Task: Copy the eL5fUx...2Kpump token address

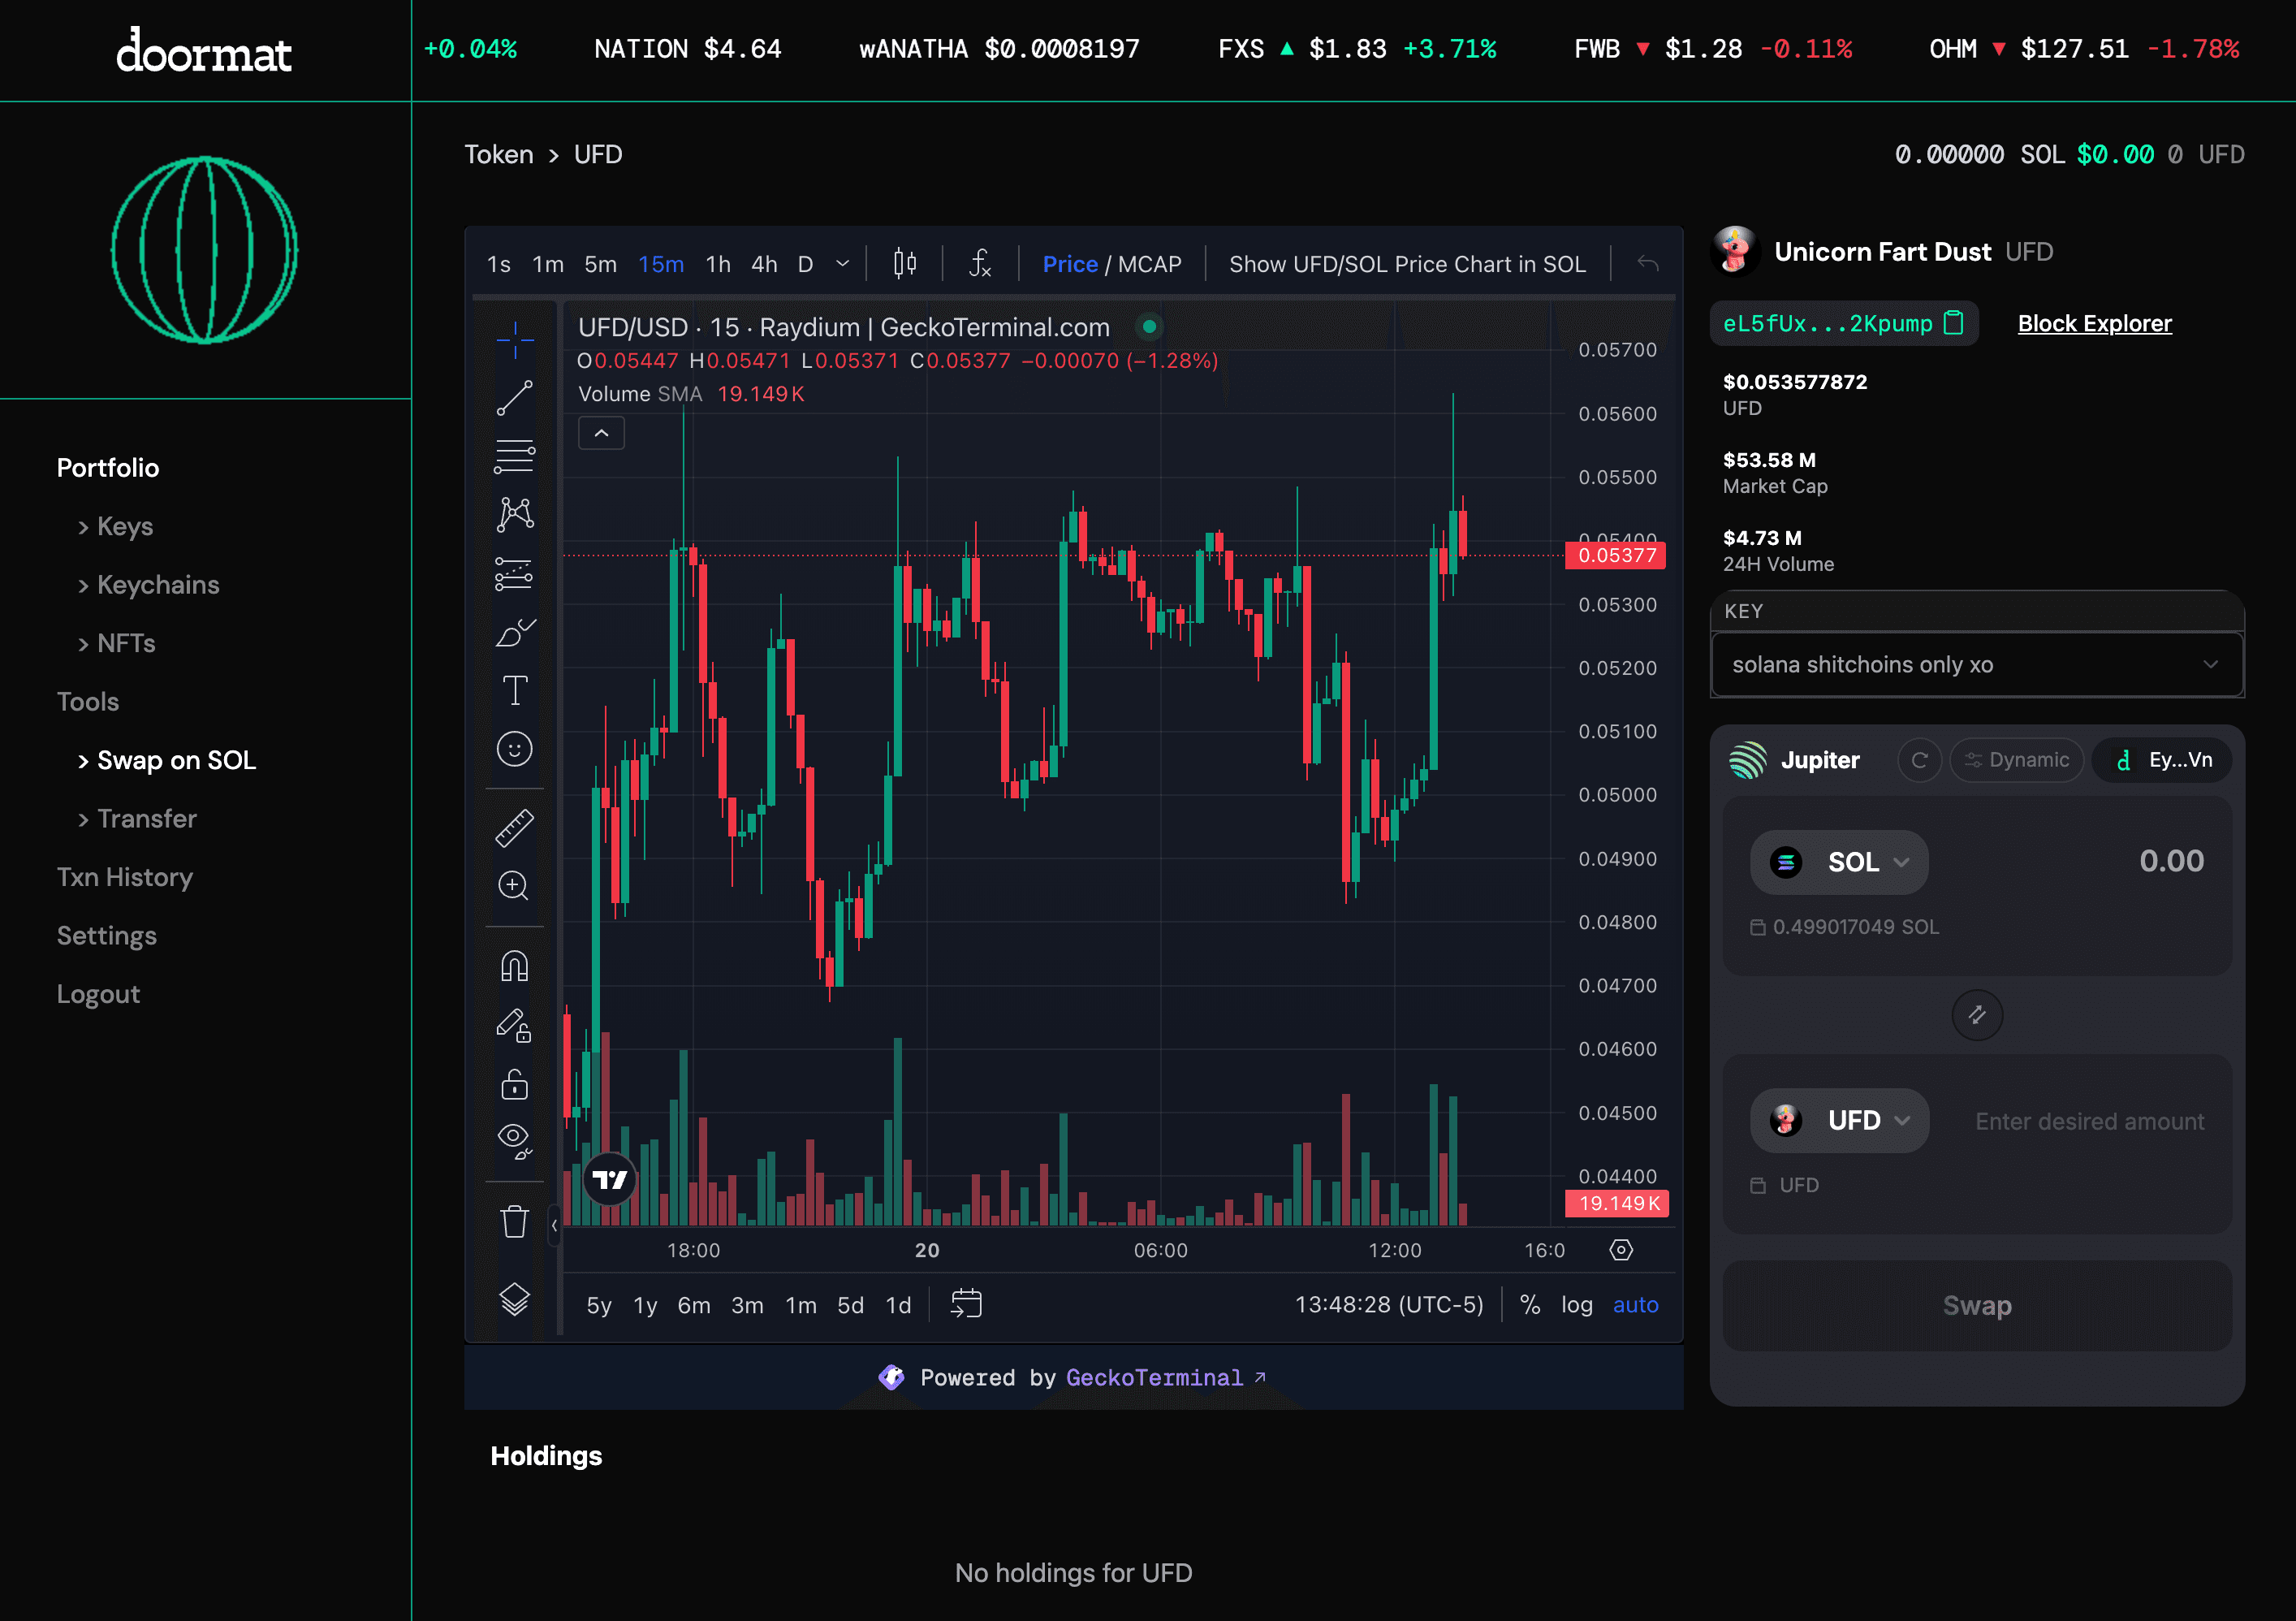Action: [1953, 323]
